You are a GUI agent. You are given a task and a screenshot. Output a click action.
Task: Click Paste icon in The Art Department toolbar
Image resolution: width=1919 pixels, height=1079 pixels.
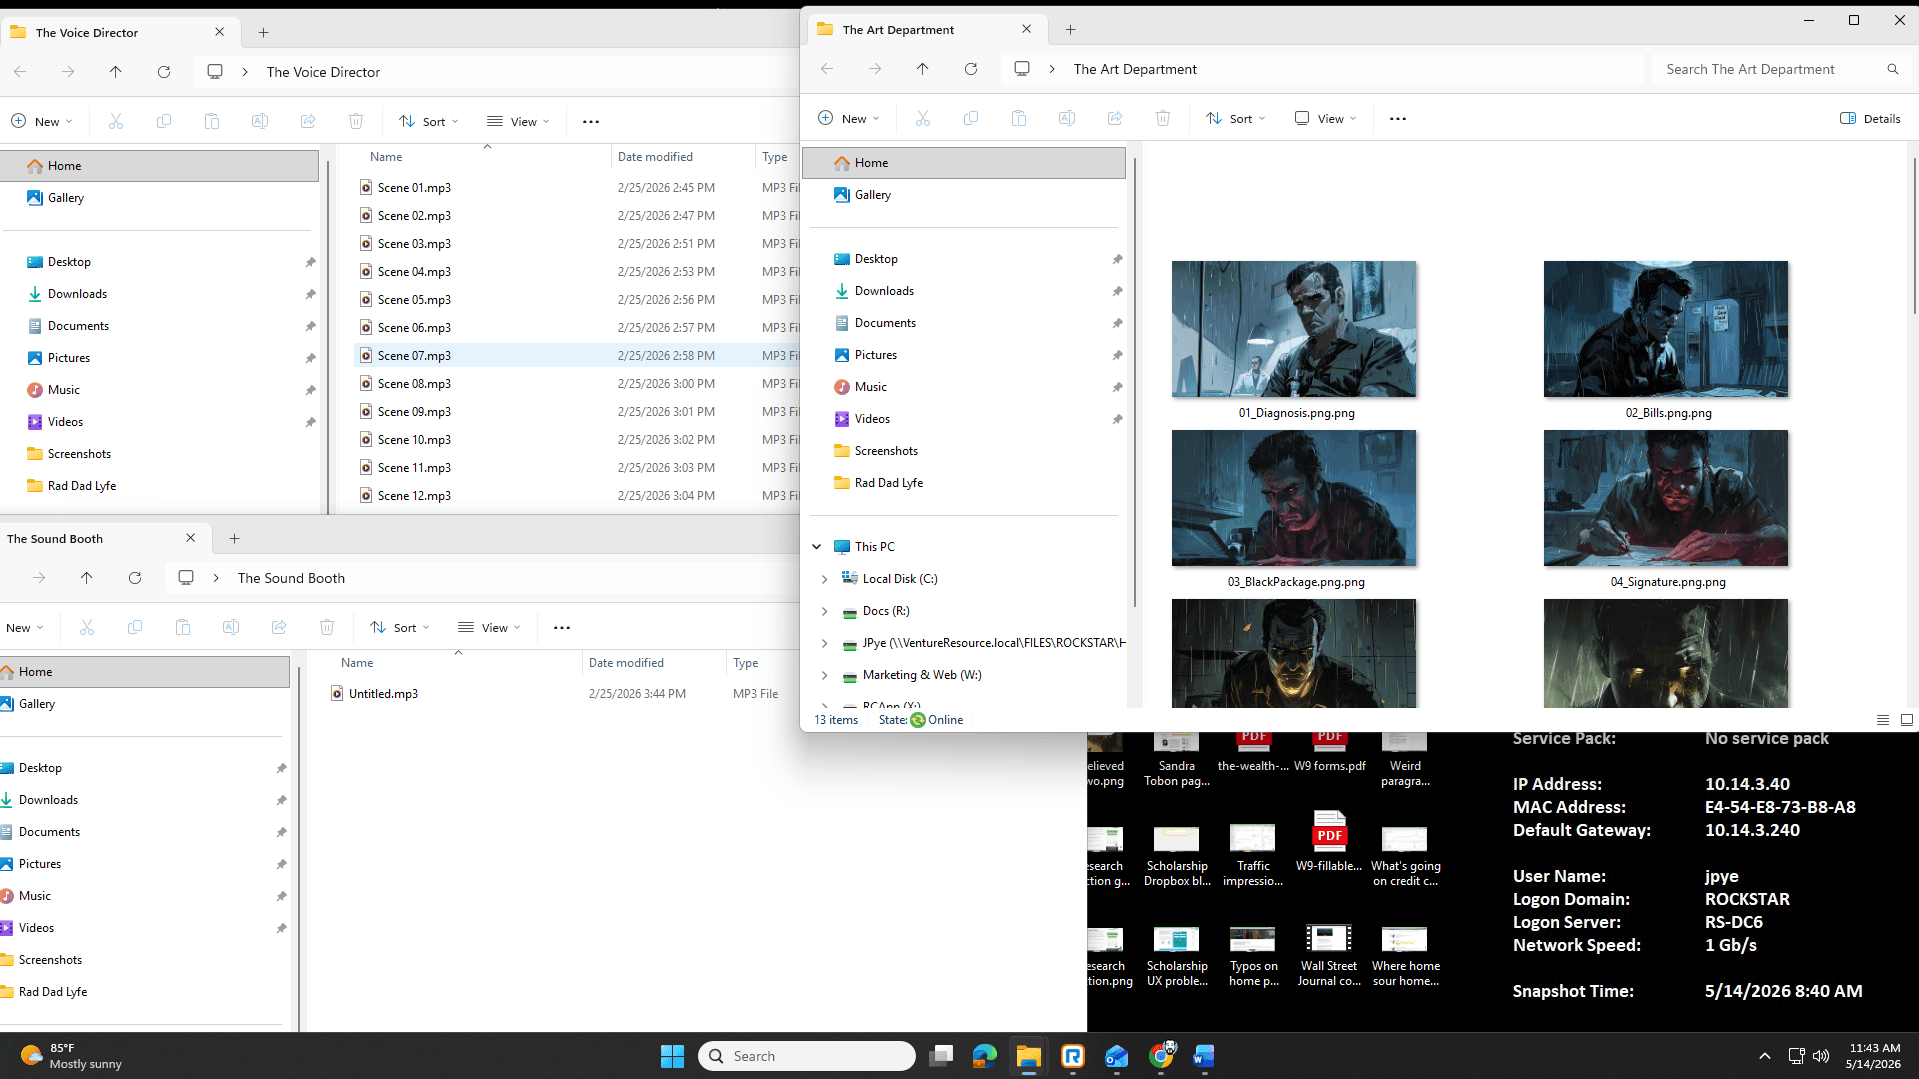[1018, 118]
